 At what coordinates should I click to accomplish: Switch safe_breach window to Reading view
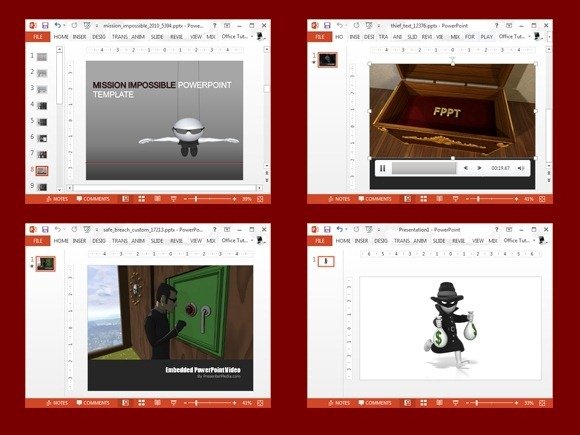coord(158,403)
